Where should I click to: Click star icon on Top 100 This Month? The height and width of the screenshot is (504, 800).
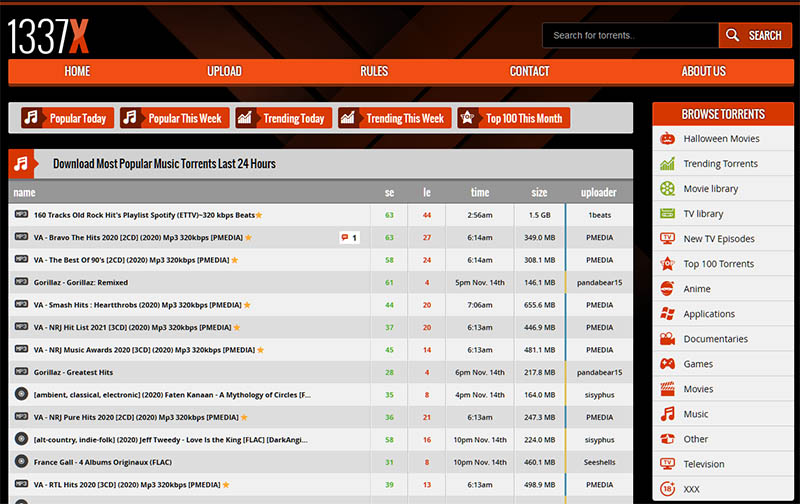point(467,117)
